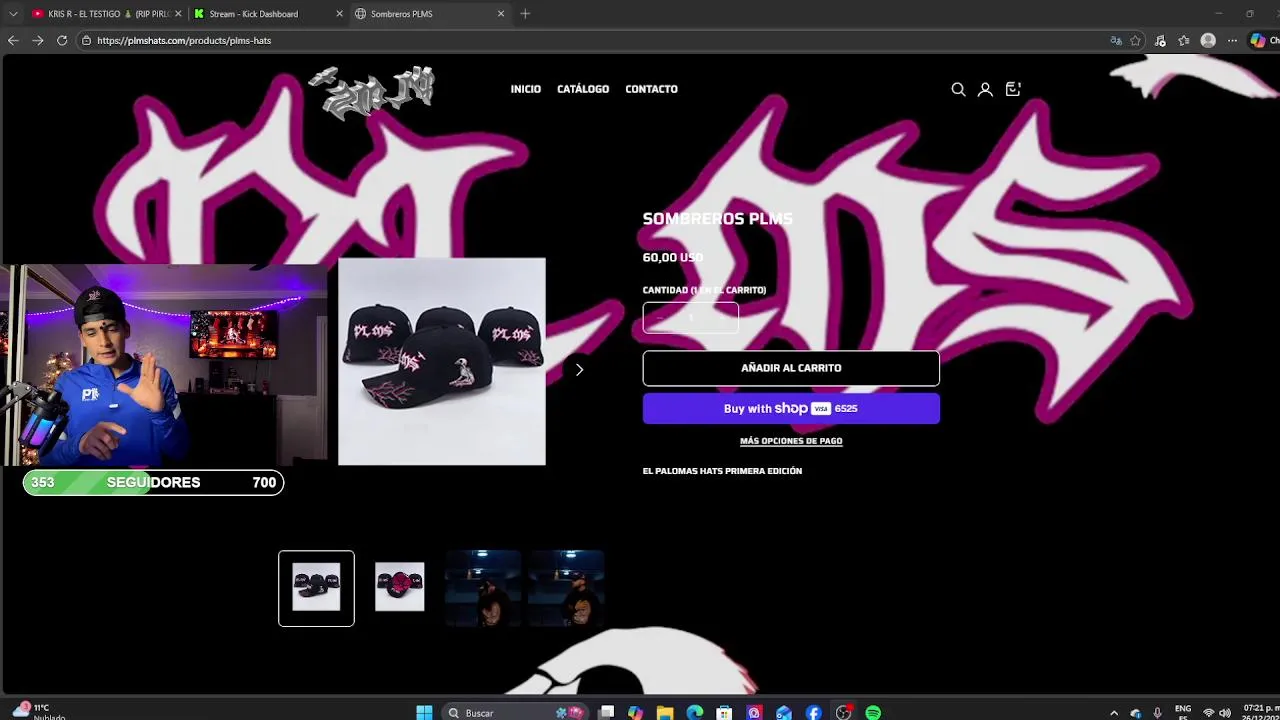
Task: Click Buy with Shop pay button
Action: pyautogui.click(x=791, y=408)
